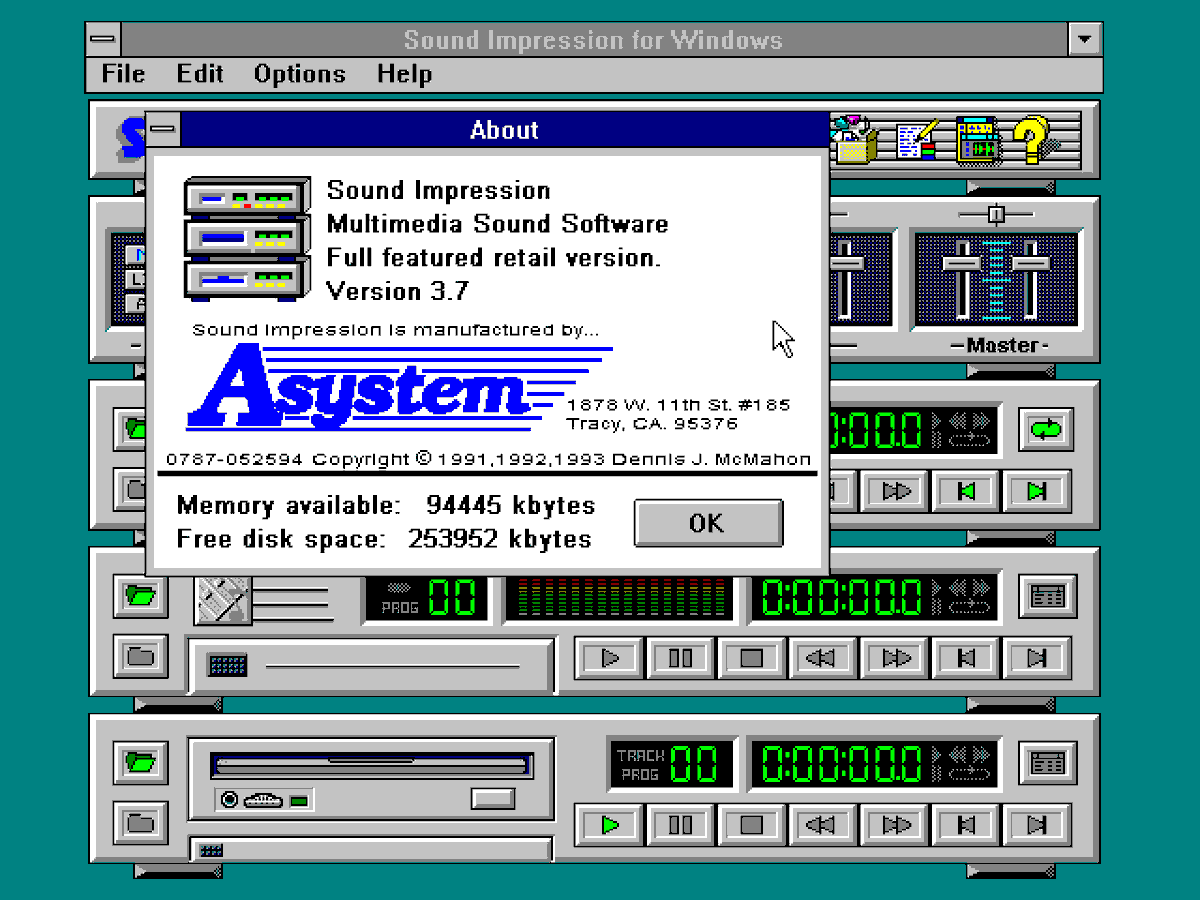Open the About dialog's system menu box

coord(164,129)
